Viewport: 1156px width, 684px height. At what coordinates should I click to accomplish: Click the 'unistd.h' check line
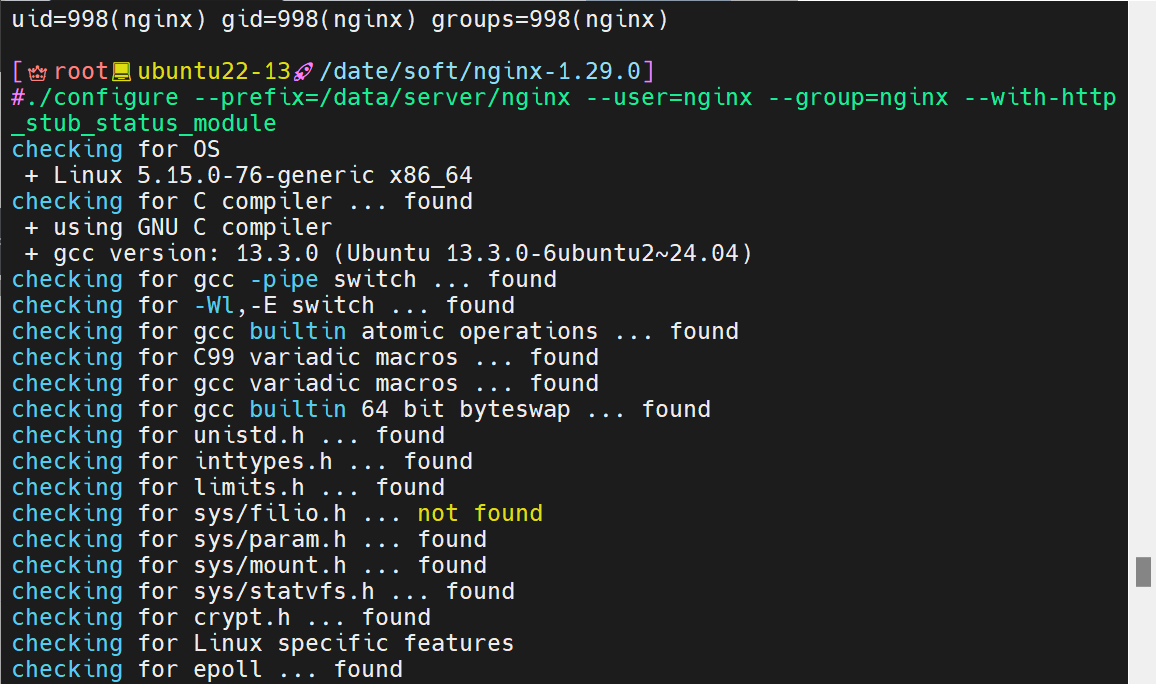click(x=228, y=436)
